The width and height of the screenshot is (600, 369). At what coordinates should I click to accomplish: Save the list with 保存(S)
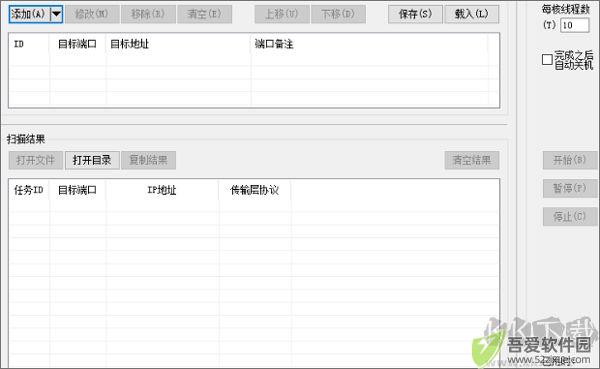[415, 15]
